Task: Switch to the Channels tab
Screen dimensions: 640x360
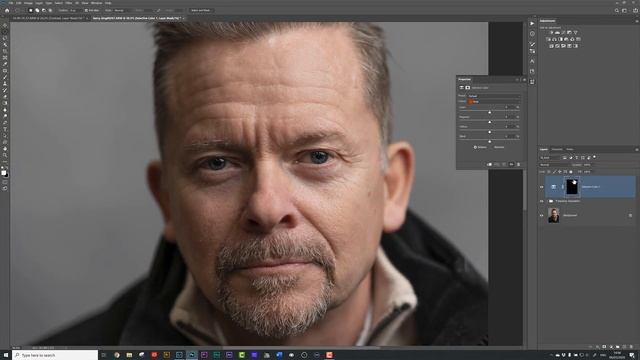Action: [x=557, y=149]
